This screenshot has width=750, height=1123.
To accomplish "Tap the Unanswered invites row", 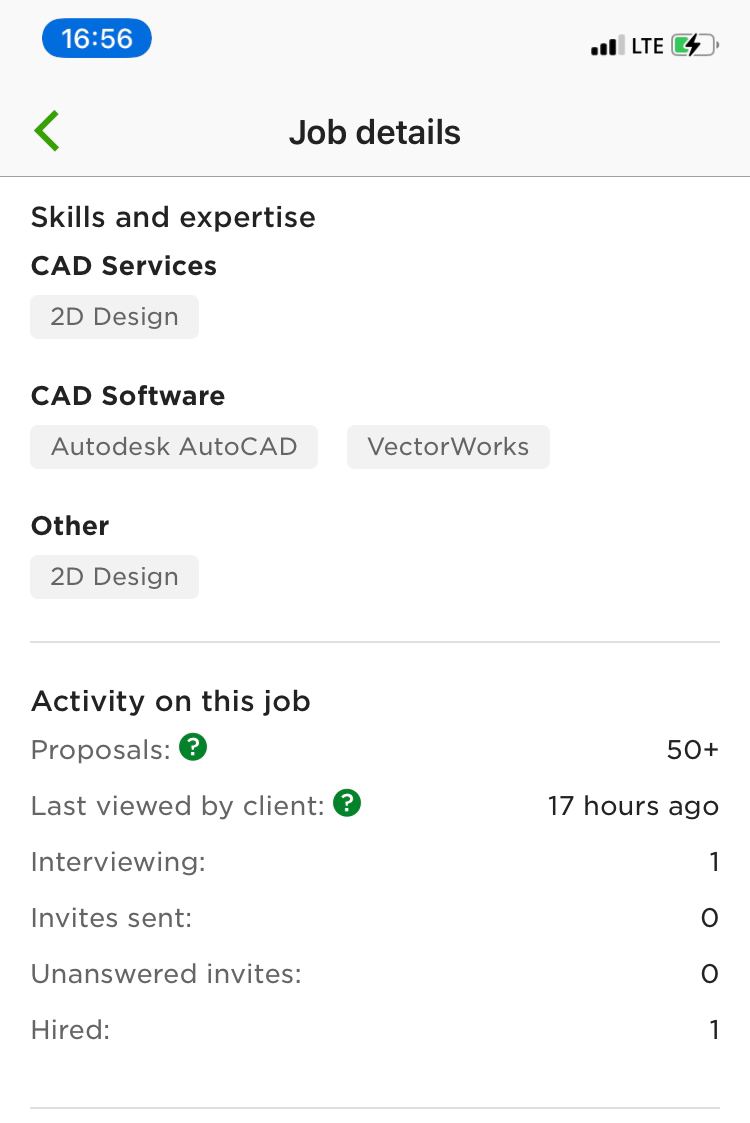I will pos(375,973).
